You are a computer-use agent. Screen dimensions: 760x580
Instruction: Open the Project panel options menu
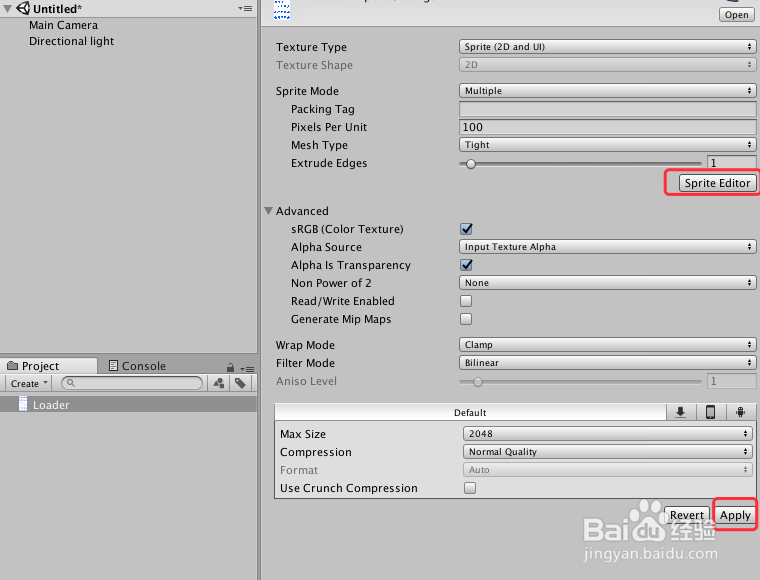pos(247,369)
